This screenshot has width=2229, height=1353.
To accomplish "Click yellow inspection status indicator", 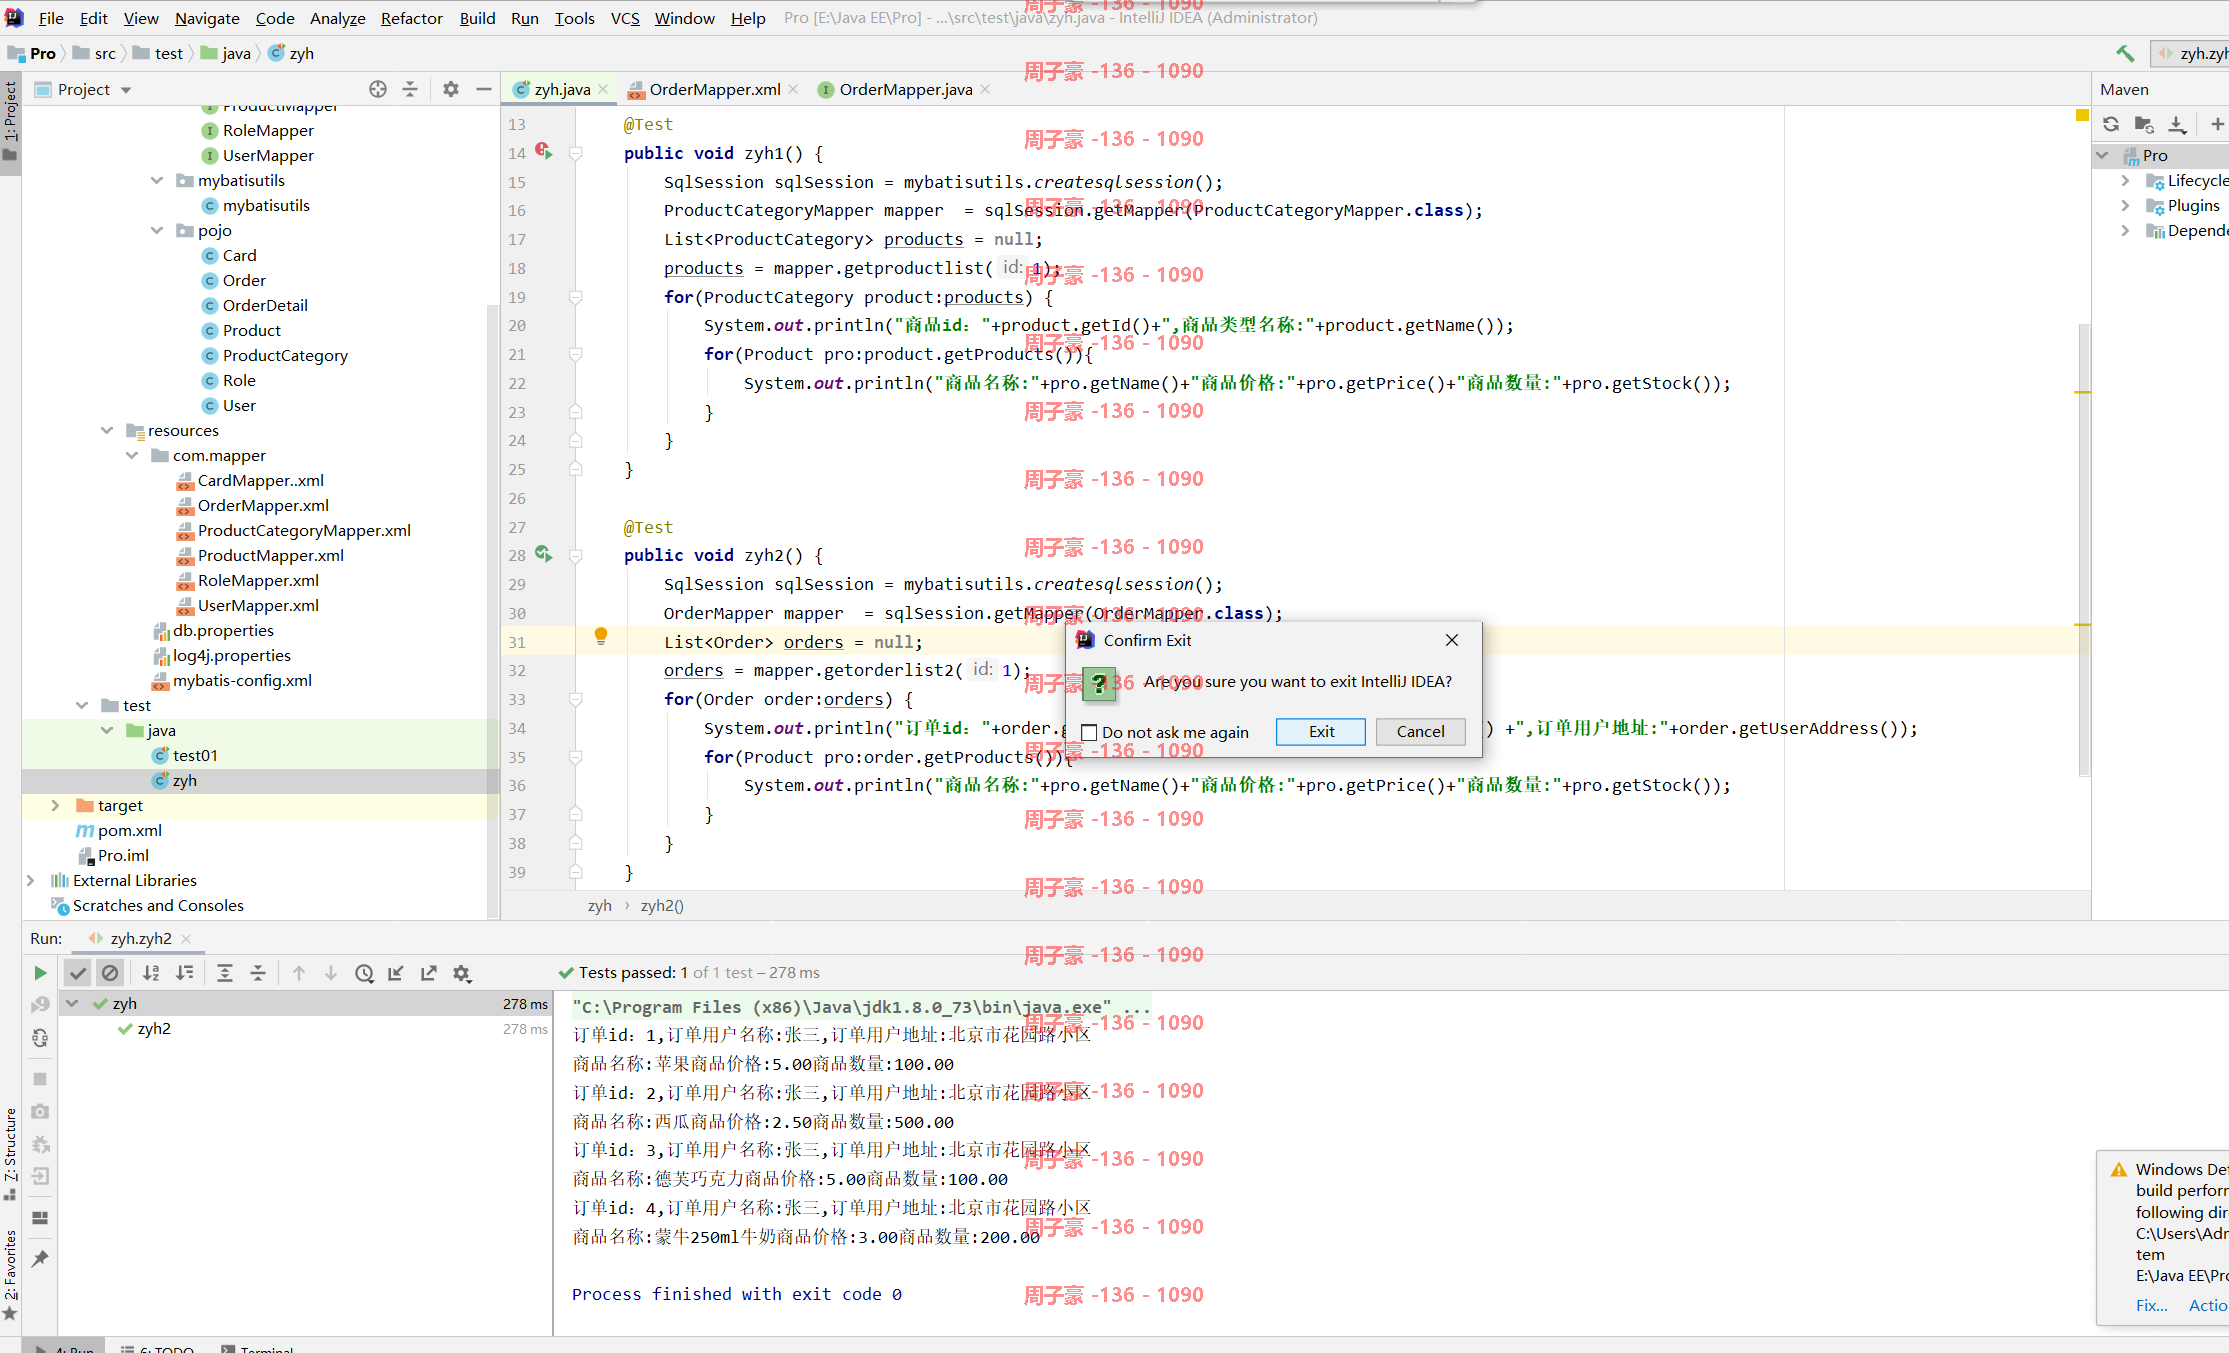I will point(2083,116).
